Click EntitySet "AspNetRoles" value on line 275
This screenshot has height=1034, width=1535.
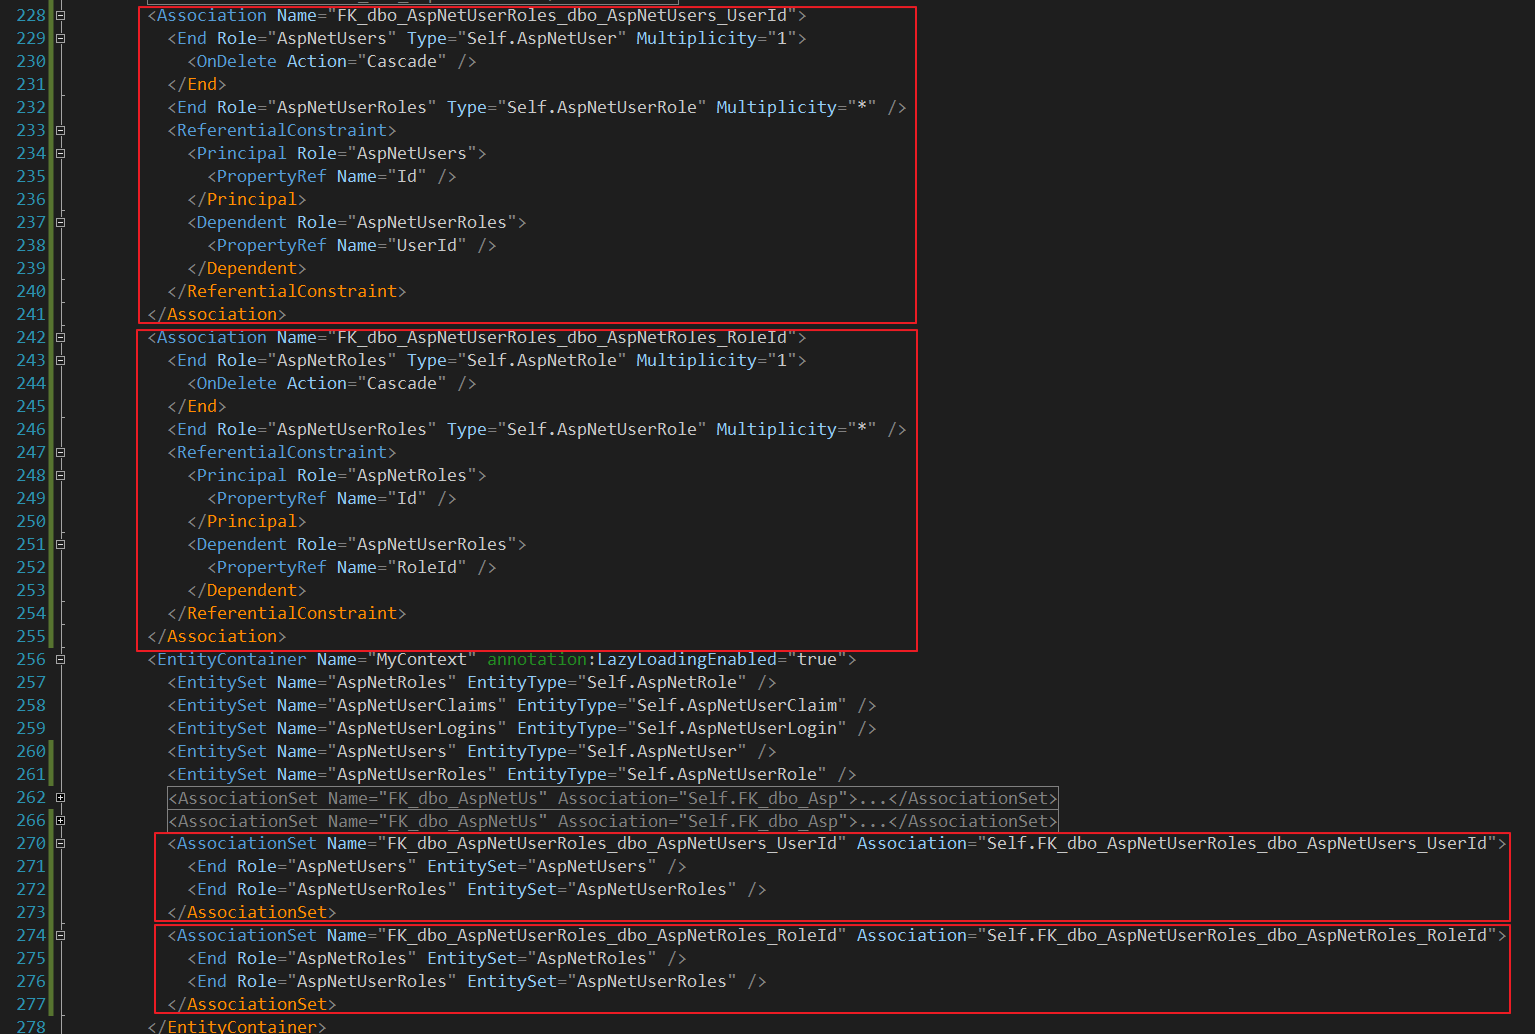[592, 959]
